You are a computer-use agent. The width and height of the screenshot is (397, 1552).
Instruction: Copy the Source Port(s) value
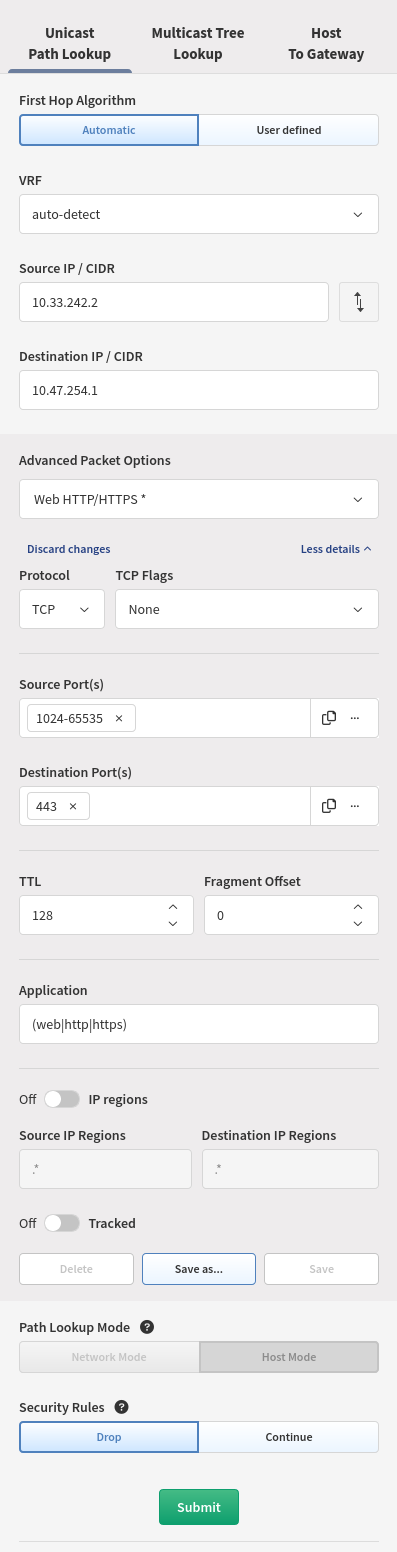pyautogui.click(x=329, y=718)
